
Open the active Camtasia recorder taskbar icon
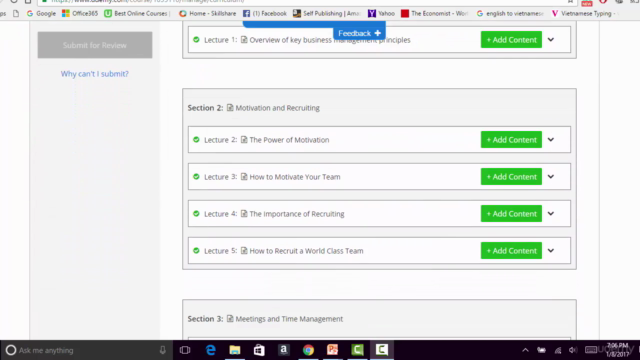coord(382,350)
